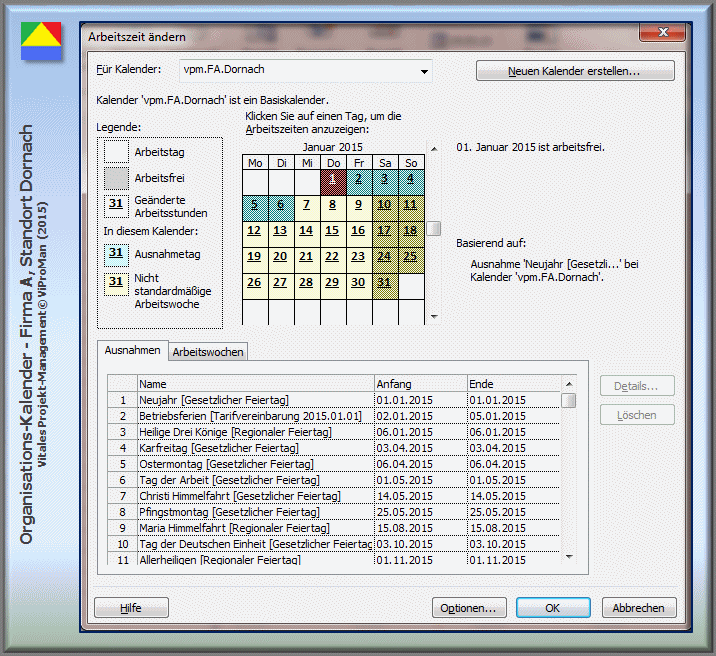Image resolution: width=716 pixels, height=656 pixels.
Task: Select January 15 in the calendar
Action: pyautogui.click(x=333, y=231)
